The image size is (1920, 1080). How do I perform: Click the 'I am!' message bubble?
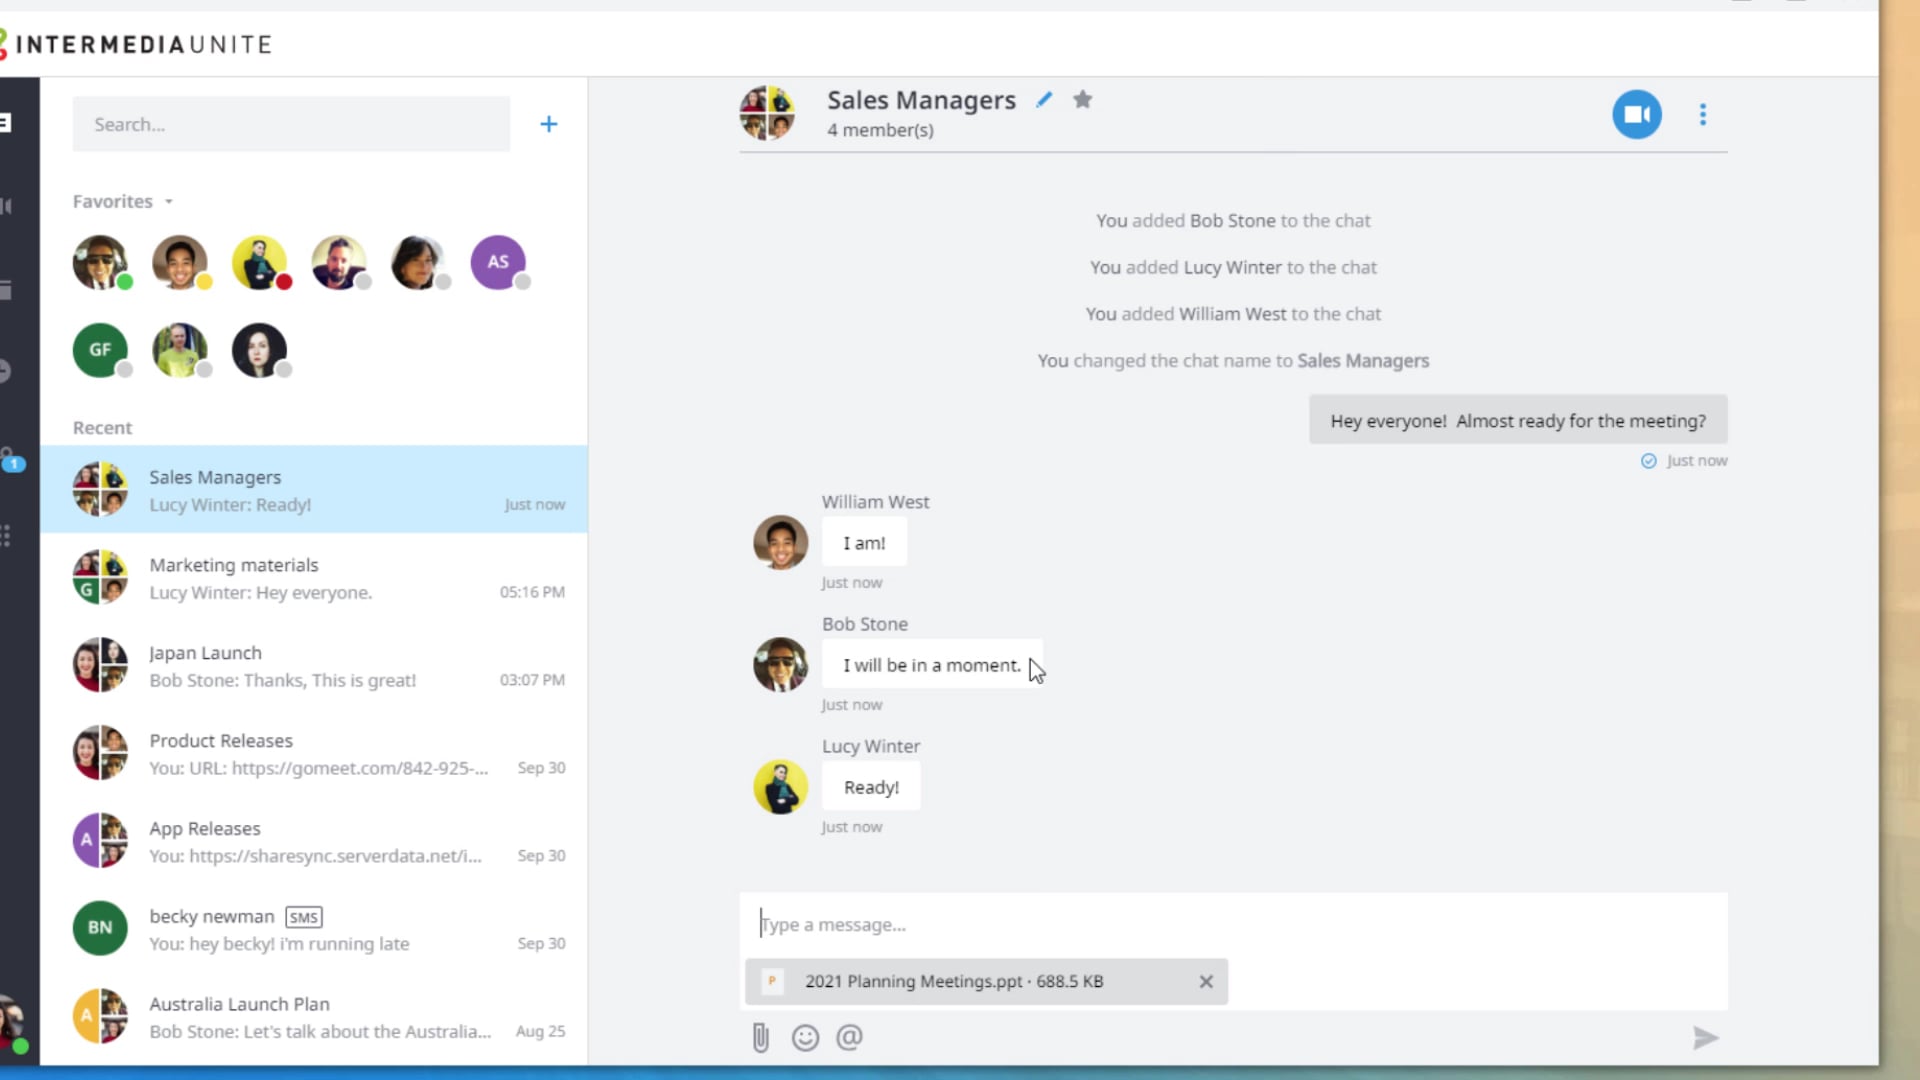click(x=864, y=543)
